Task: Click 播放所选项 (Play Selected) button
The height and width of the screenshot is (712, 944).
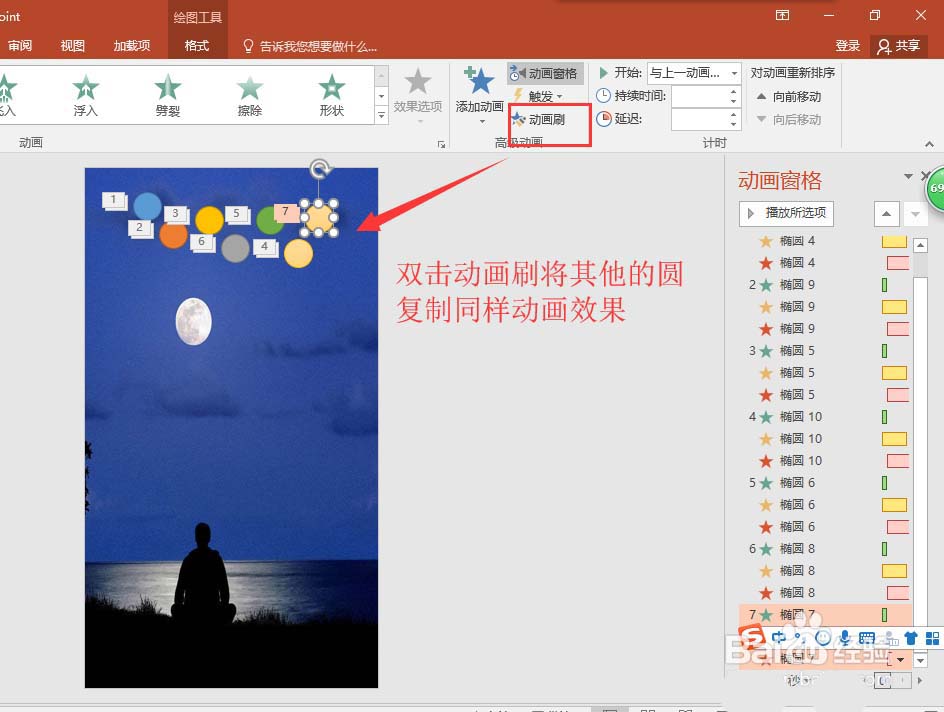Action: click(786, 213)
